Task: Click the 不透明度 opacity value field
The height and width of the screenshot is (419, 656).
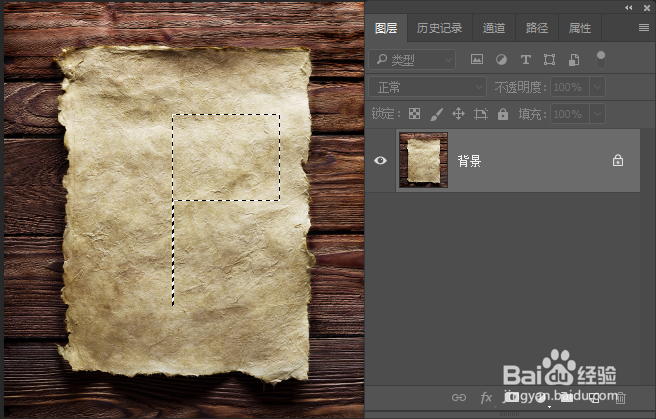Action: [570, 87]
